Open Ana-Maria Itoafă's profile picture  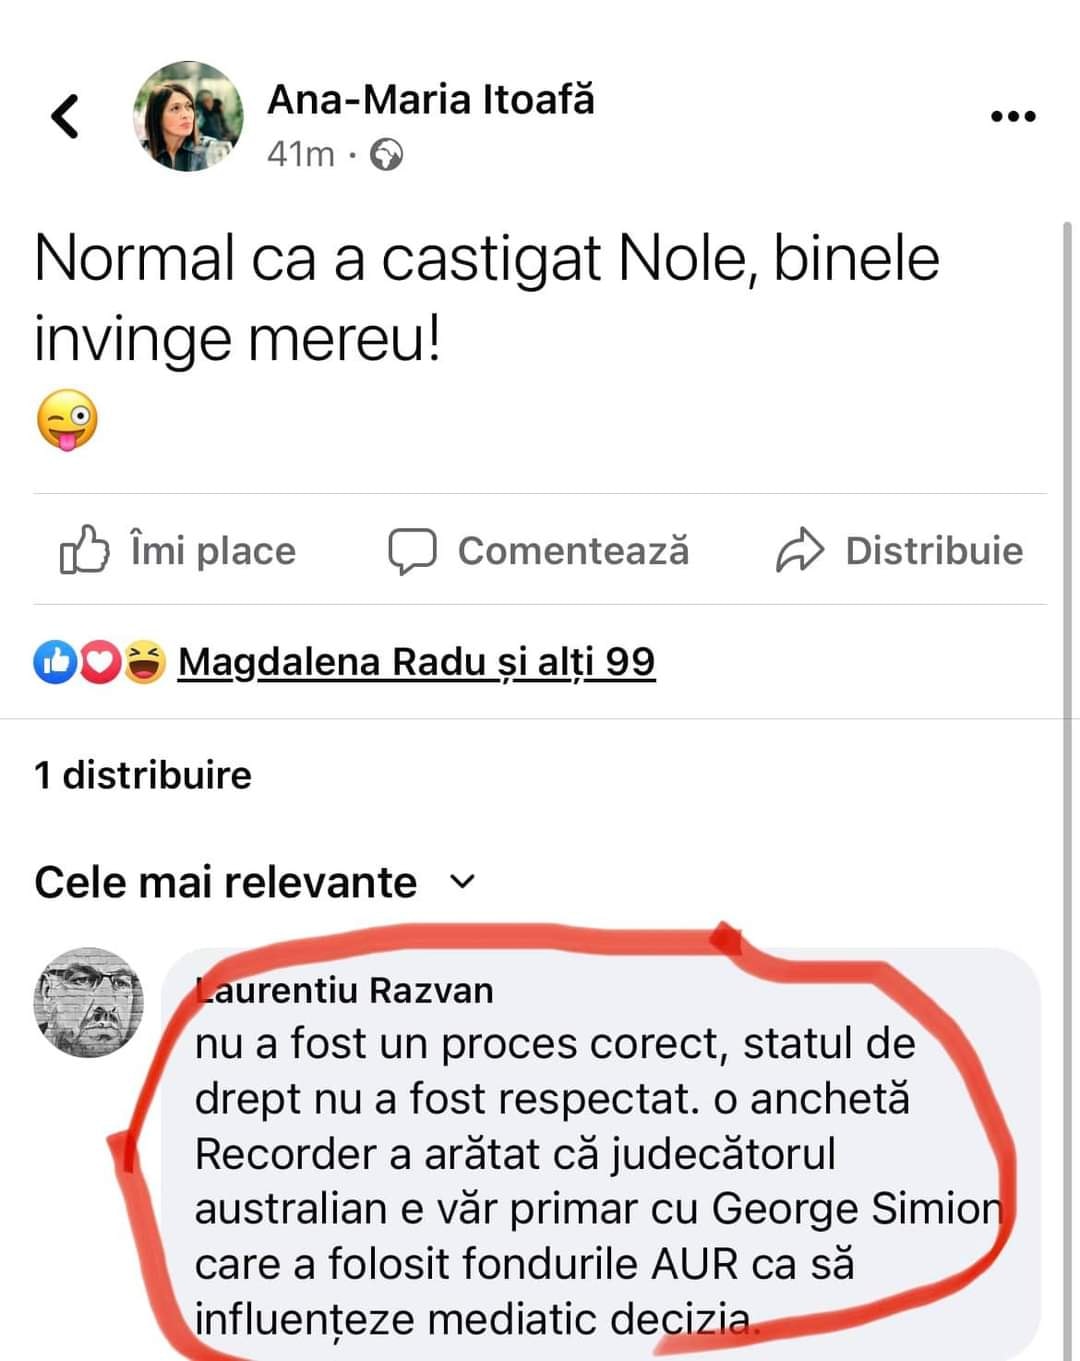point(189,116)
